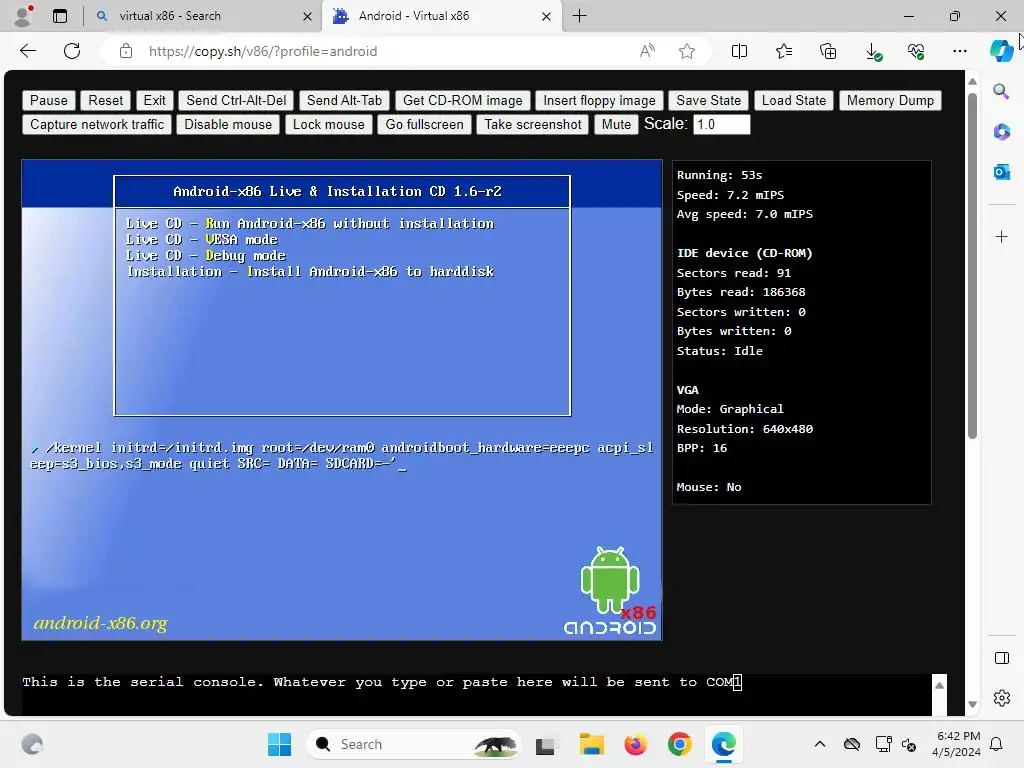Close the Android - Virtual x86 tab
The height and width of the screenshot is (768, 1024).
pos(546,16)
